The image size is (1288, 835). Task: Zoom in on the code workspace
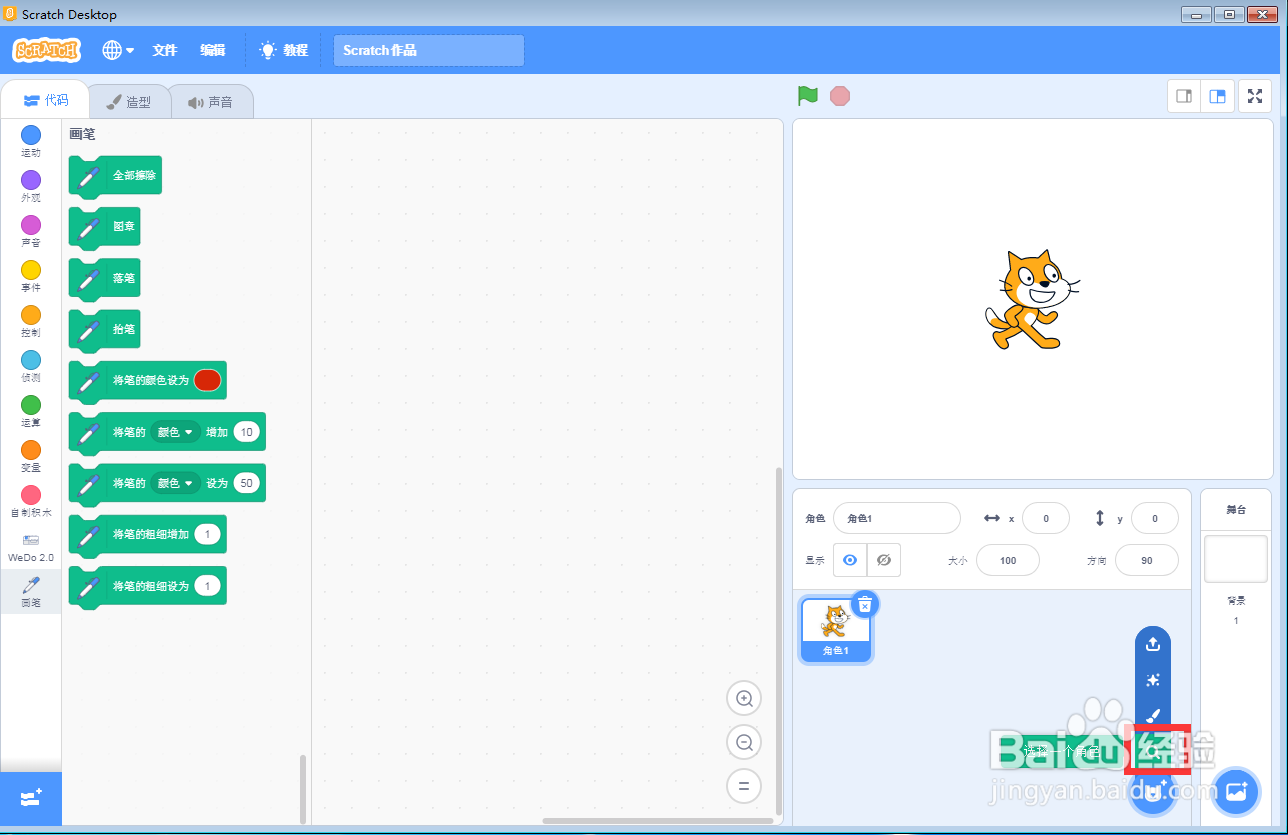point(744,698)
